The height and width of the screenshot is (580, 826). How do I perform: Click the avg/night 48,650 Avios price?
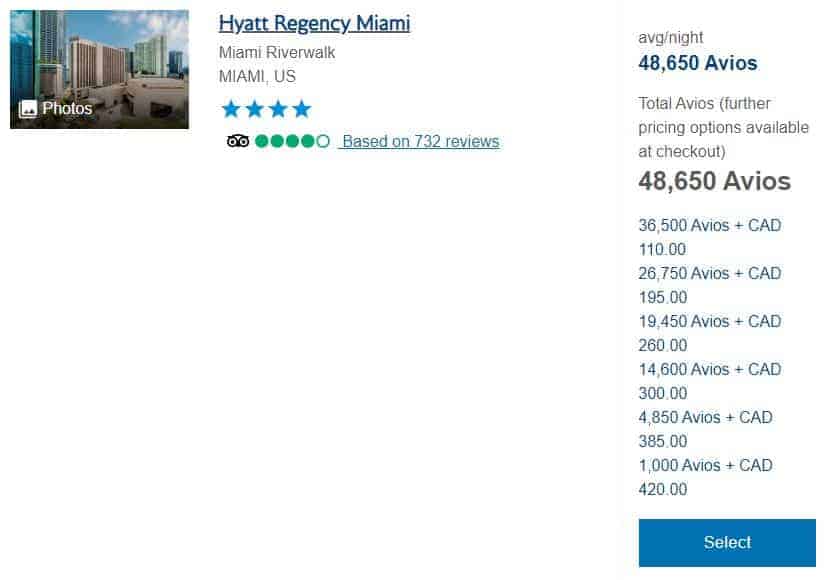tap(697, 63)
